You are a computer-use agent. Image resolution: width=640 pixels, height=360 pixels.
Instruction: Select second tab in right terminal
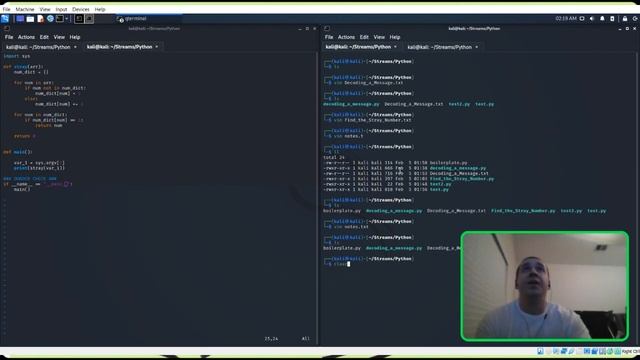coord(442,47)
